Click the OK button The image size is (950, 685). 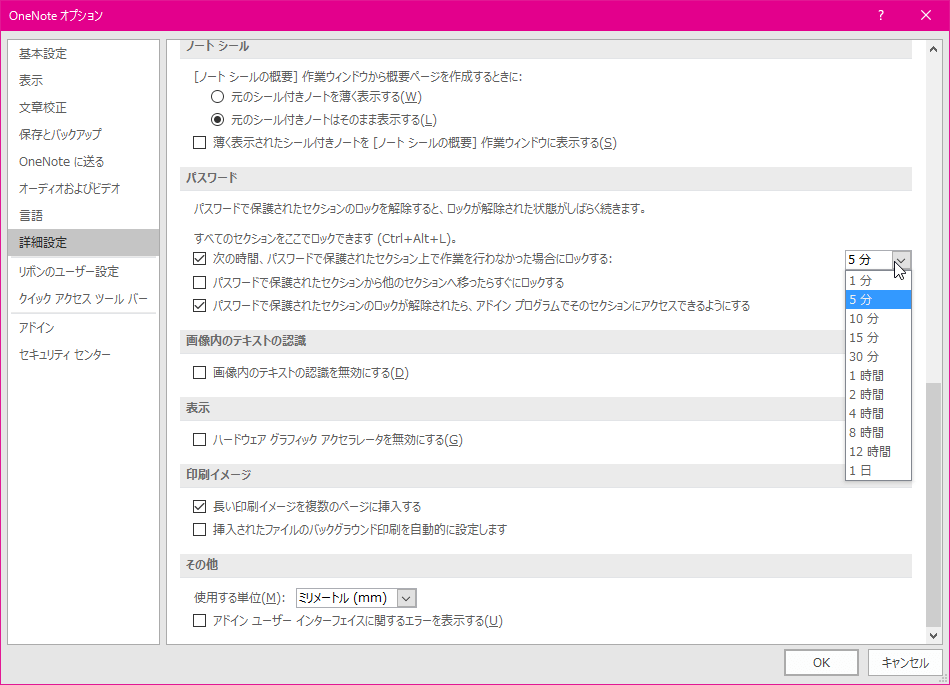821,663
